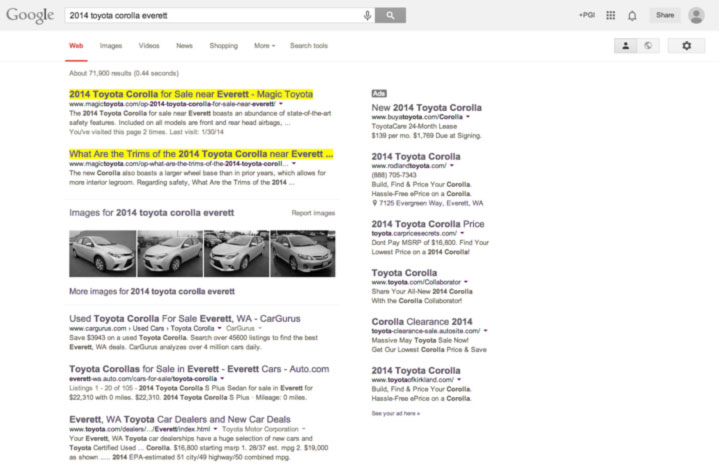Expand arrow beside everett-wa.auto.com URL
This screenshot has width=719, height=467.
(x=222, y=379)
